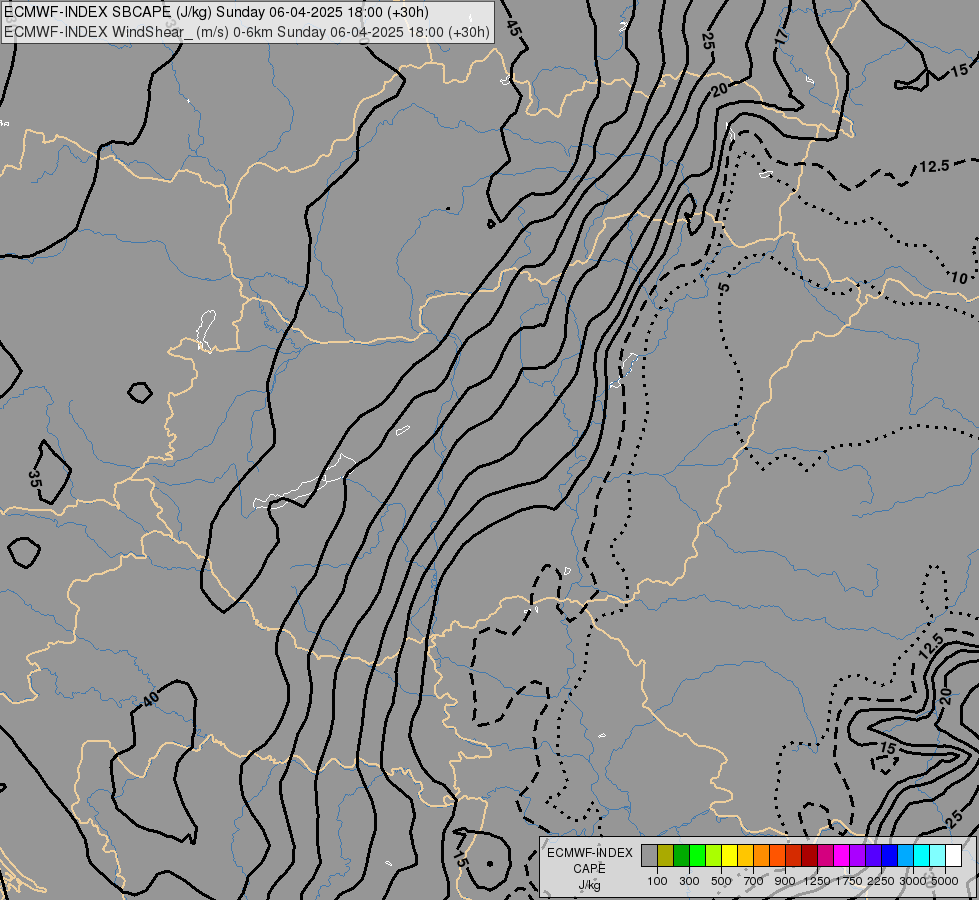Select the purple swatch after 1750
Screen dimensions: 979x900
tap(857, 856)
